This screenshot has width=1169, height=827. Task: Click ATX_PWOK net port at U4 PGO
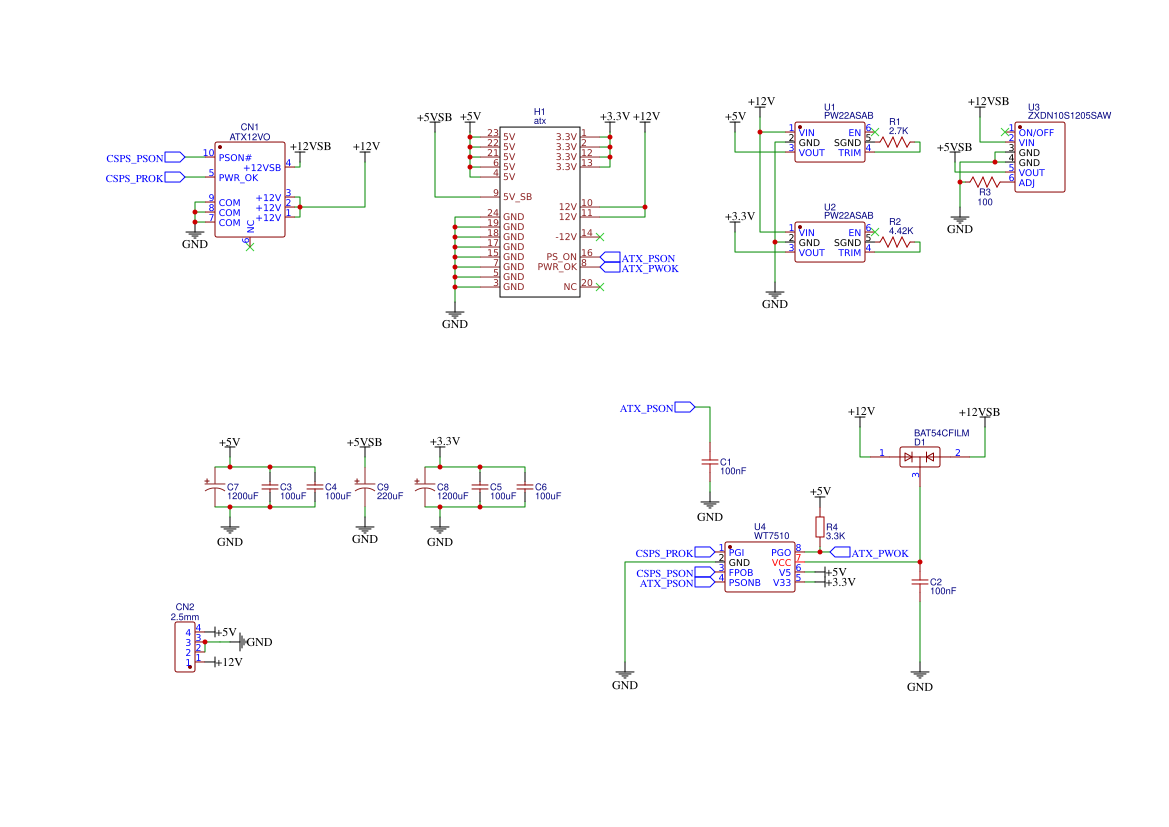(869, 553)
